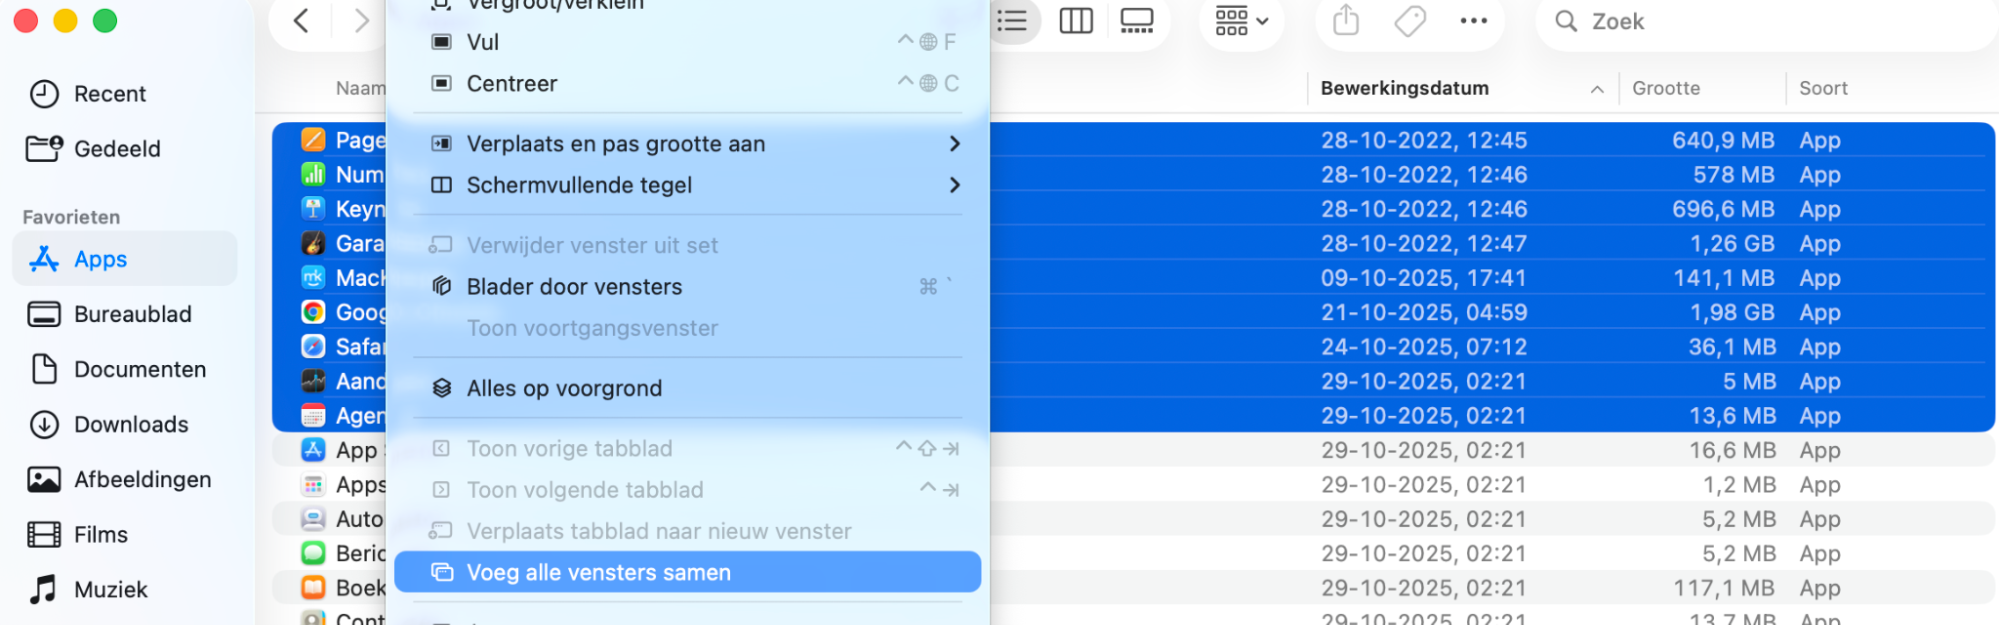Screen dimensions: 1999x625
Task: Switch to column view
Action: click(1076, 21)
